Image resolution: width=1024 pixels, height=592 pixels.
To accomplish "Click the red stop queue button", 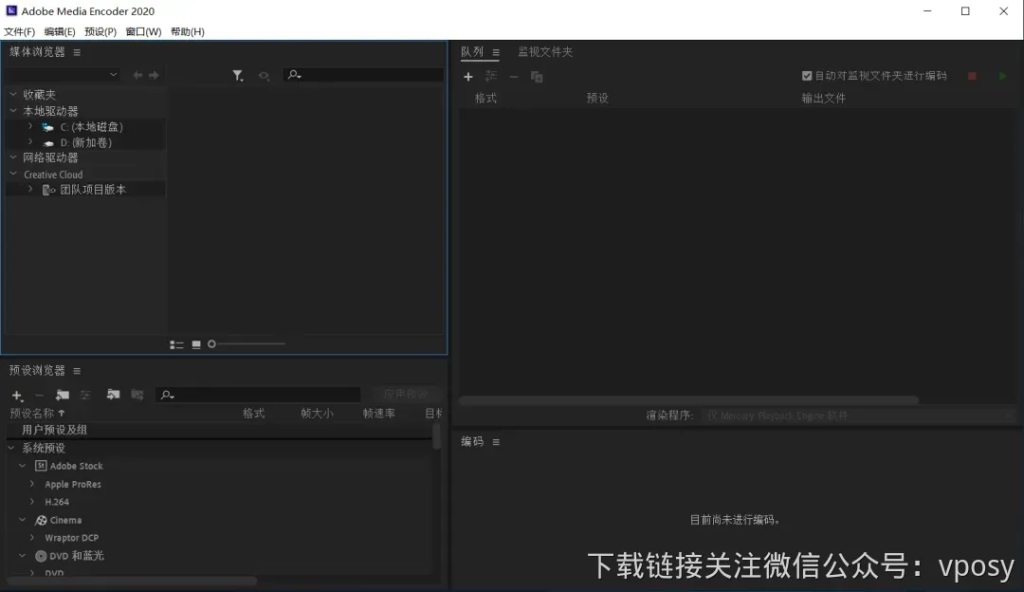I will coord(972,76).
